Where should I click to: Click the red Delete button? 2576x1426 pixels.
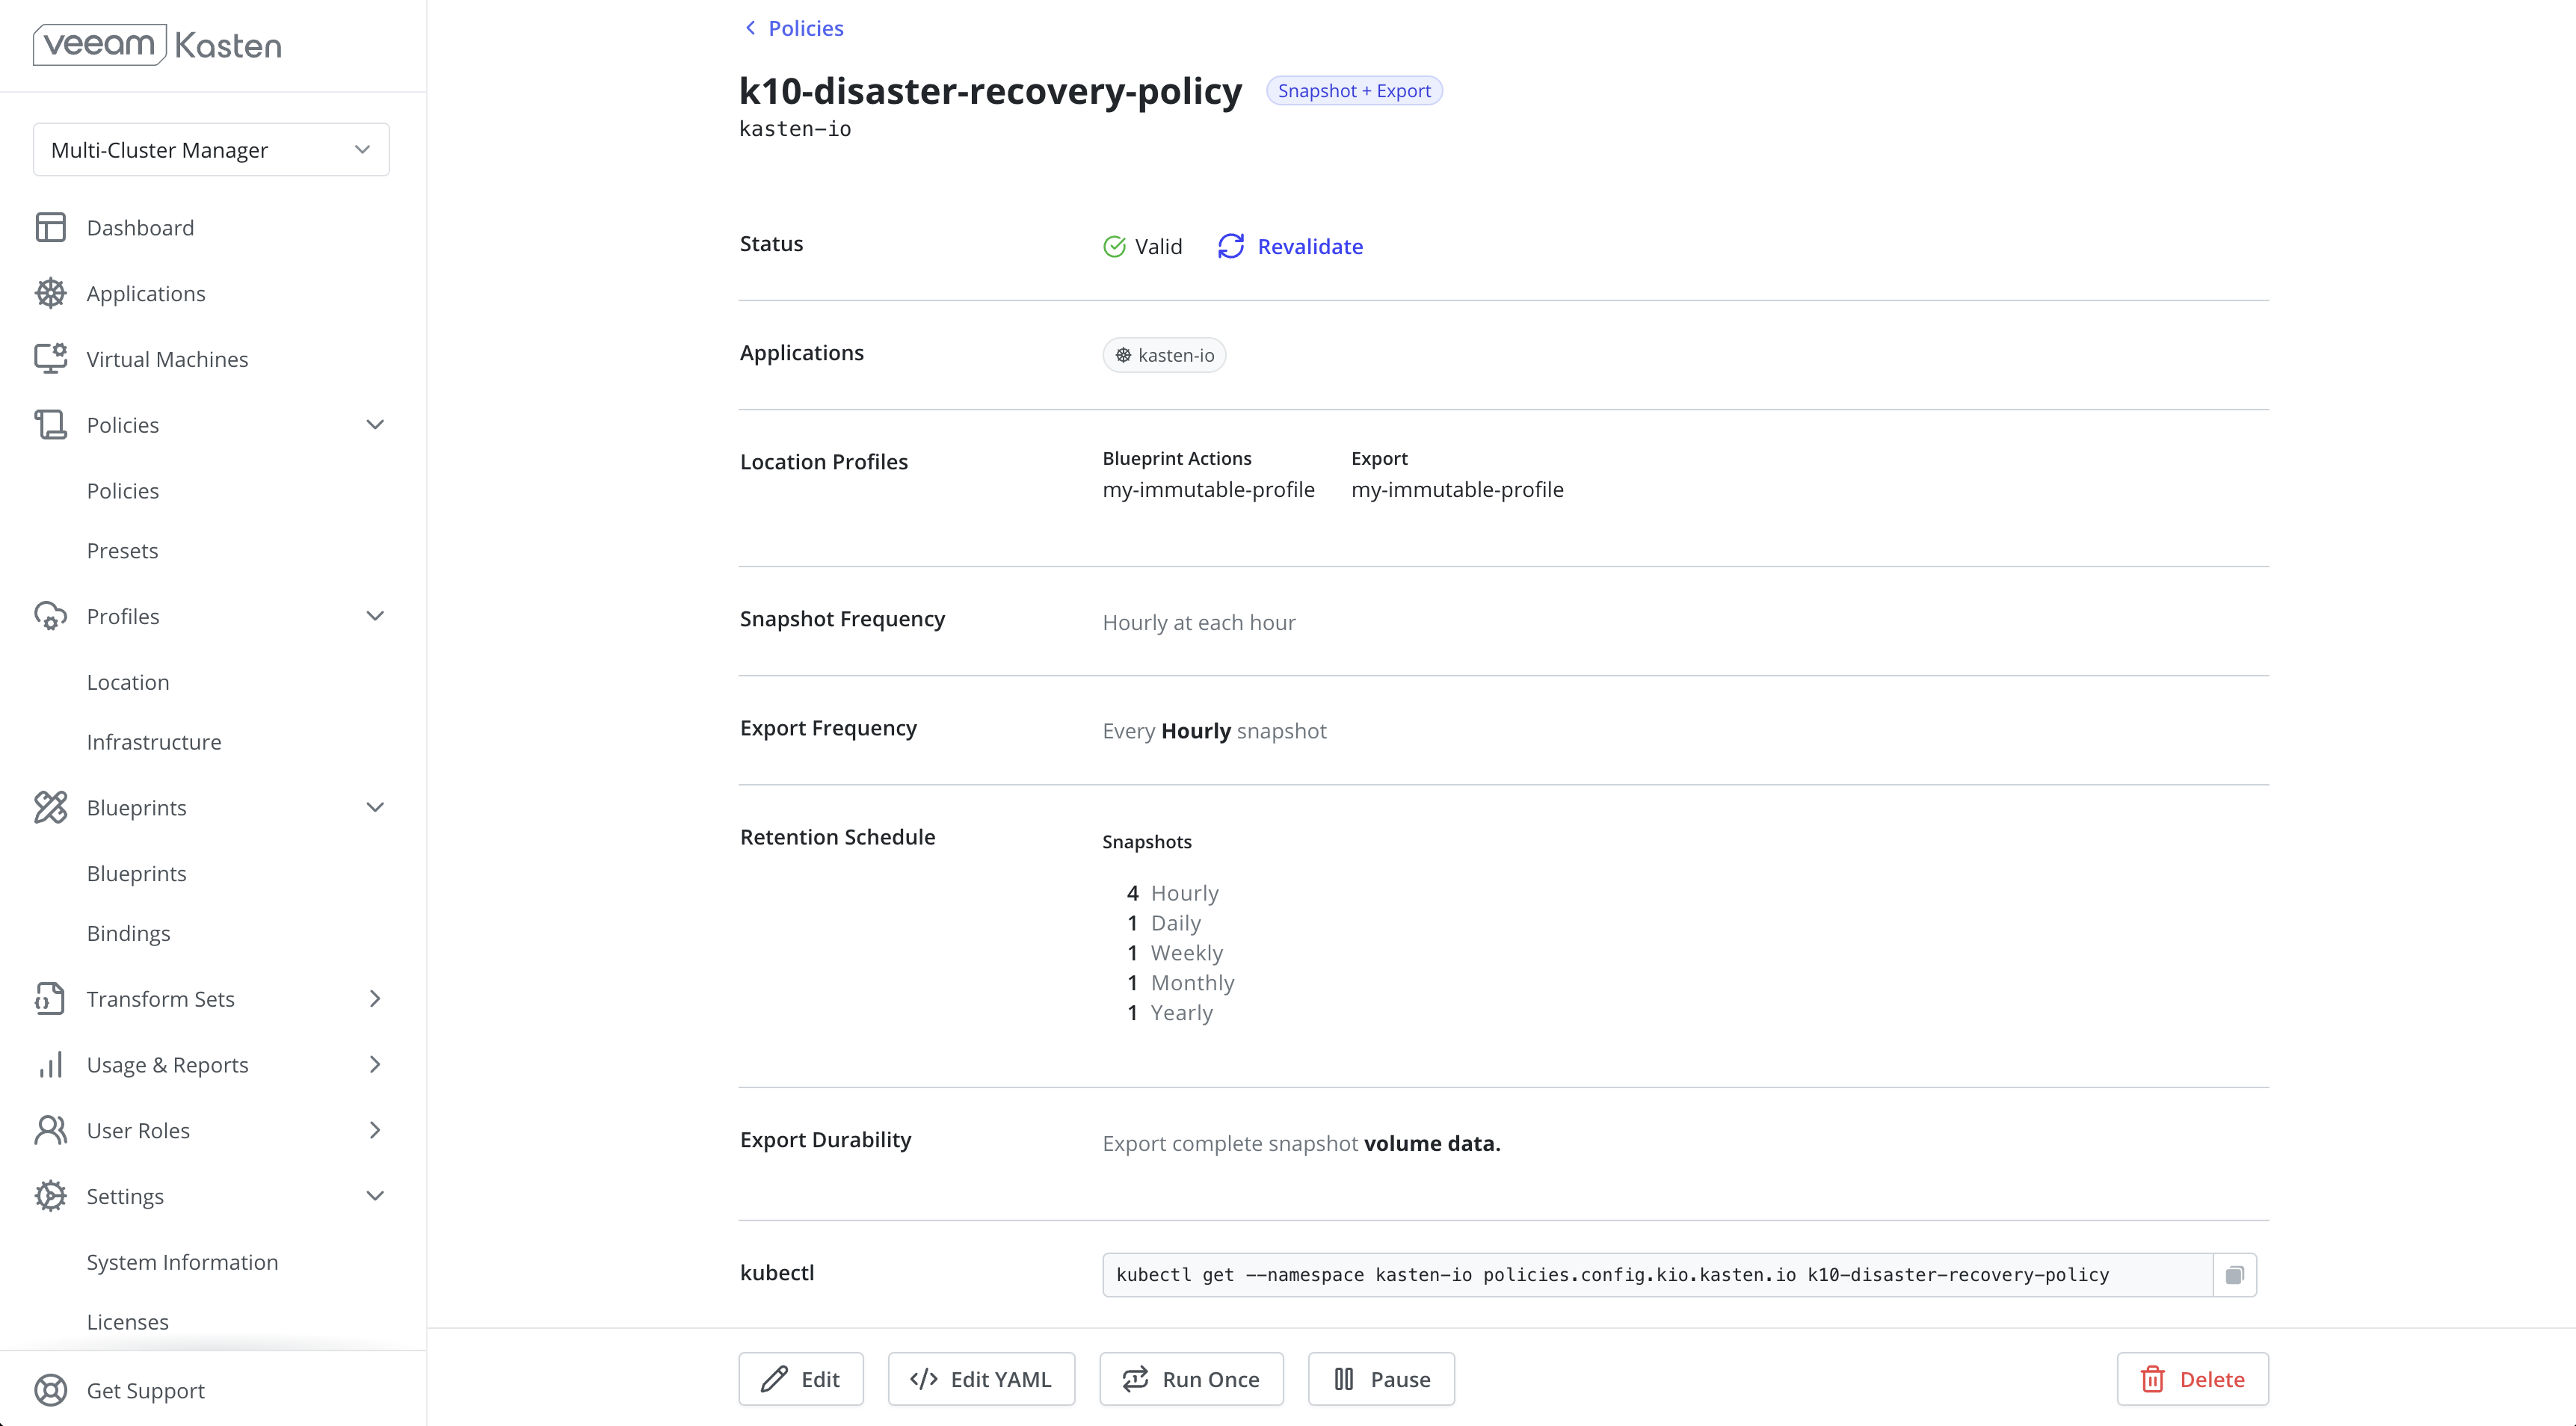tap(2192, 1379)
